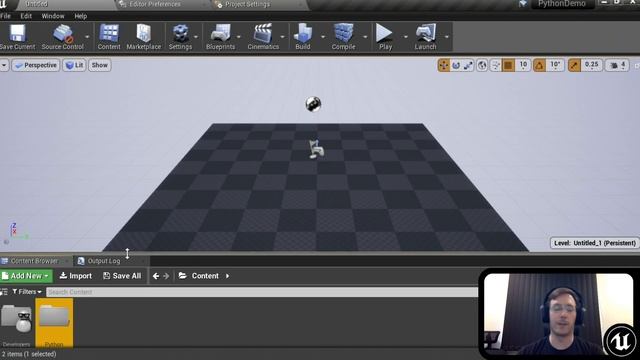Open the Filters dropdown
640x360 pixels.
(27, 292)
